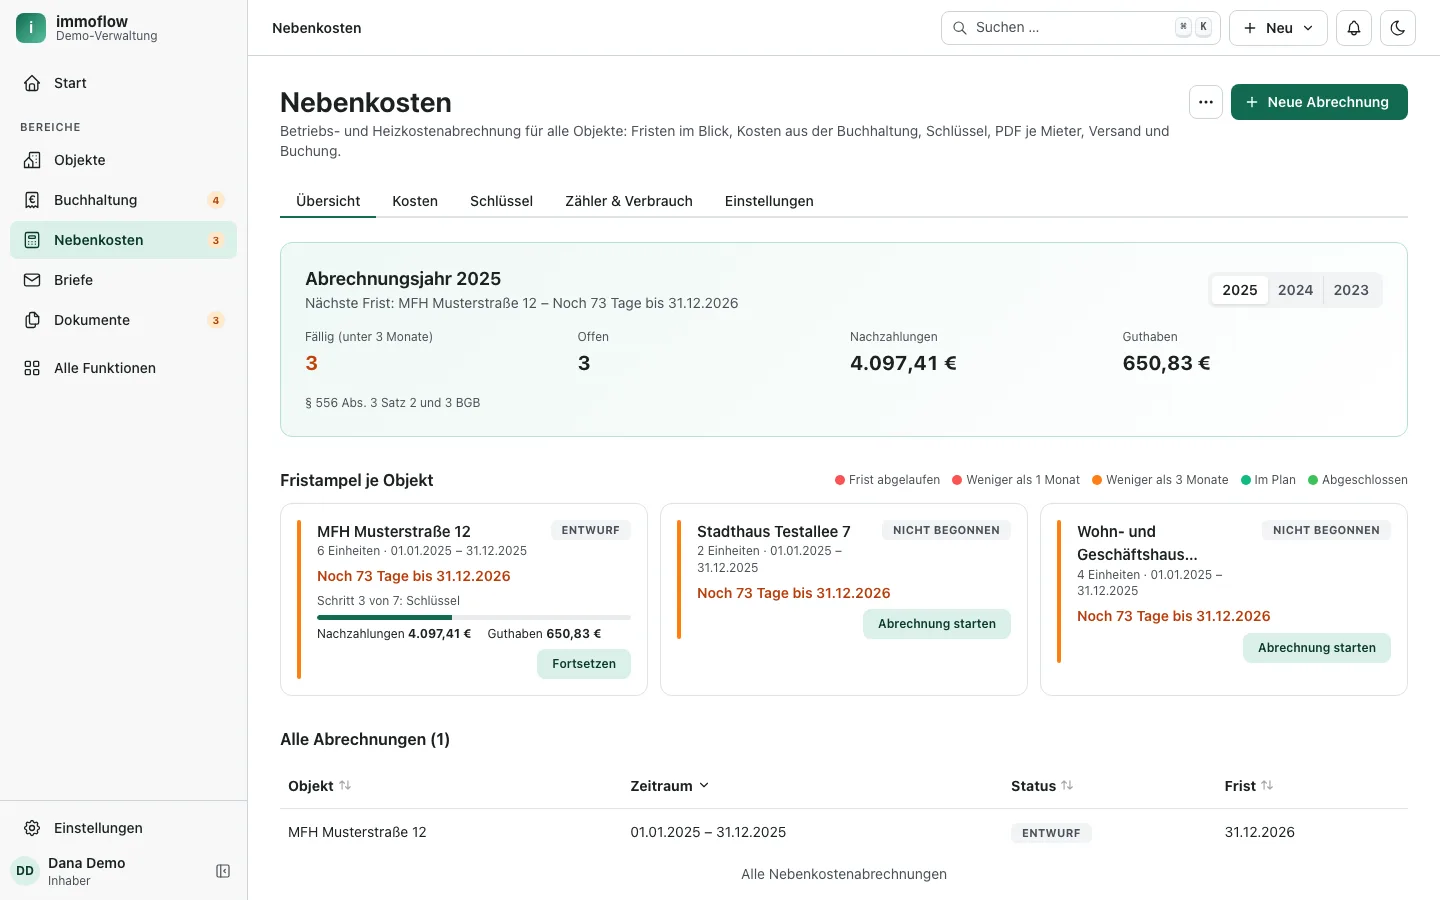This screenshot has width=1440, height=900.
Task: Click the Alle Nebenkostenabrechnungen link
Action: coord(844,874)
